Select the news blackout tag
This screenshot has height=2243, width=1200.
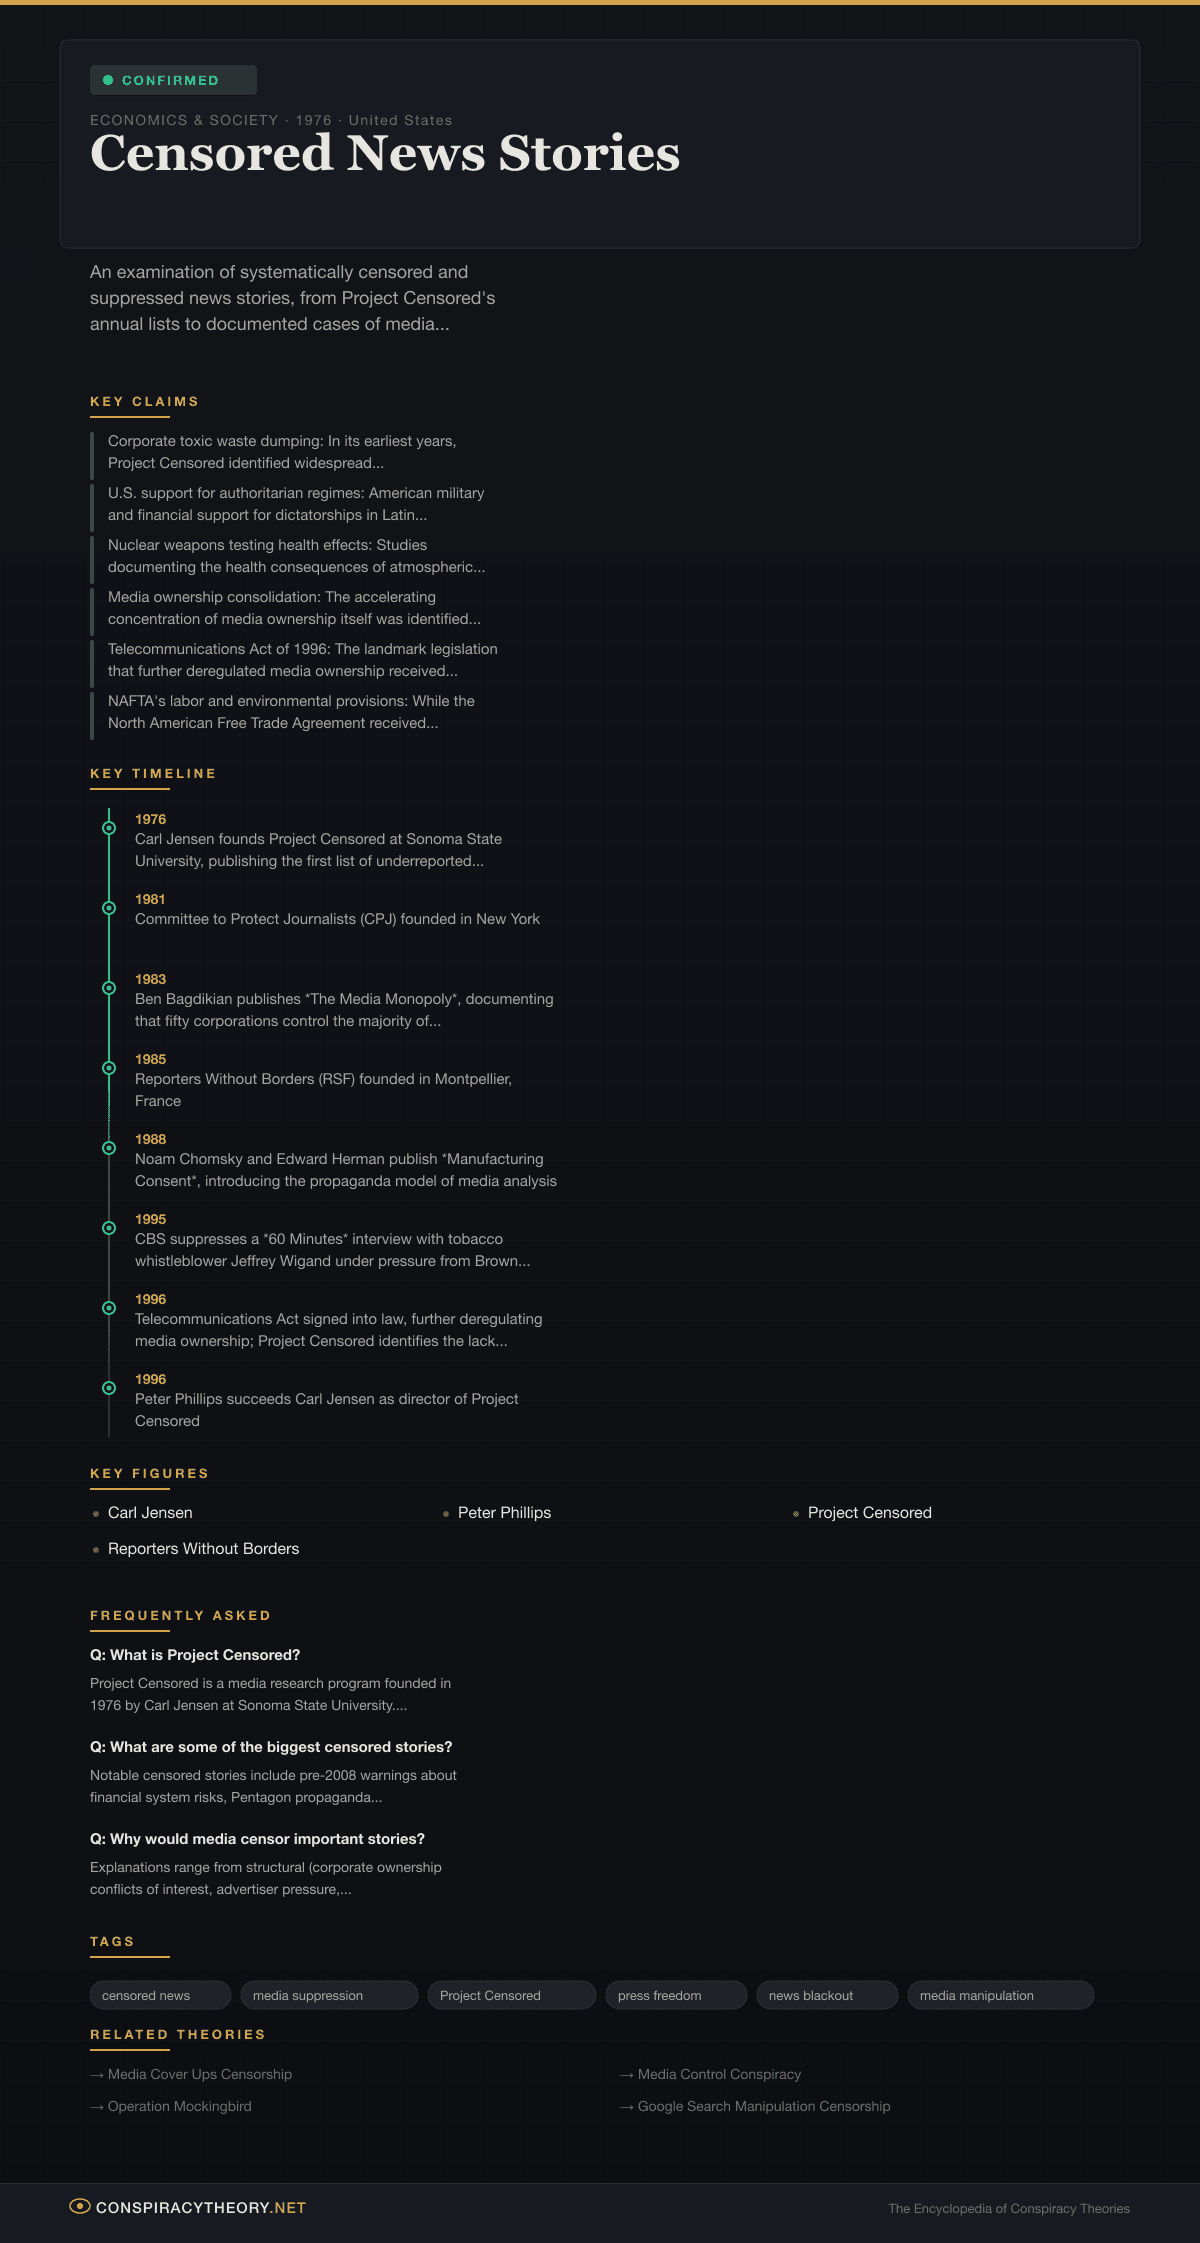826,1995
